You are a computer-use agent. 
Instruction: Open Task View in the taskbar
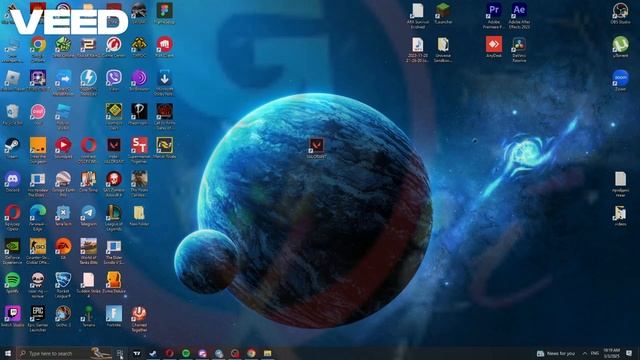tap(120, 353)
